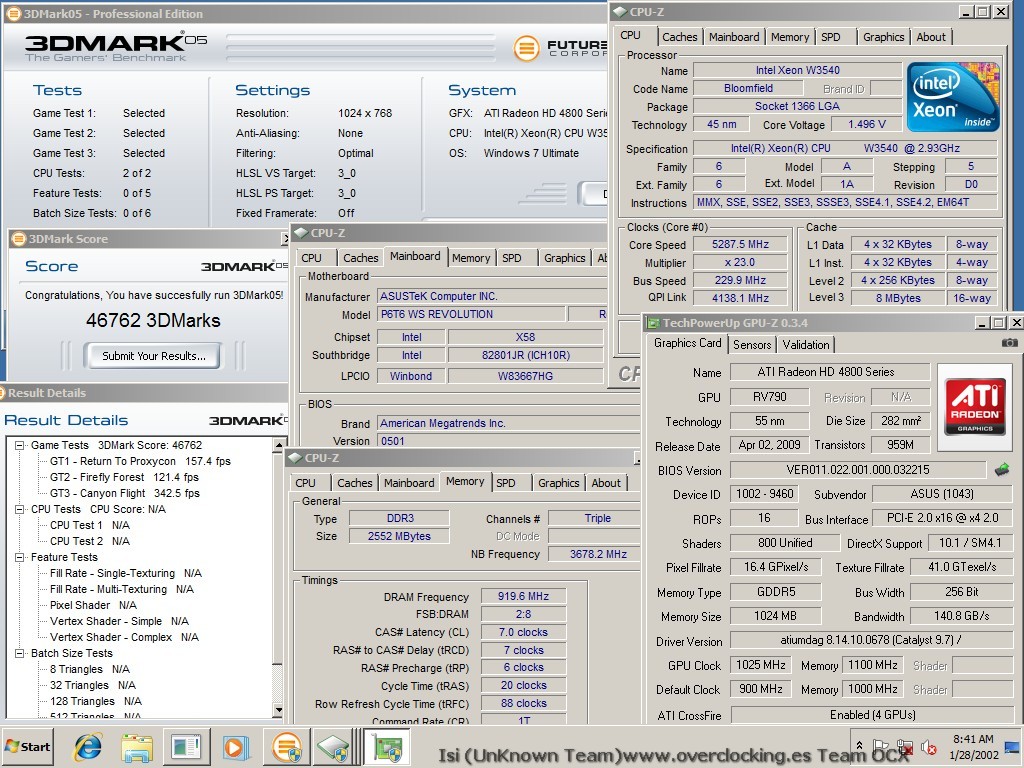1024x768 pixels.
Task: Open Windows Explorer folder icon on taskbar
Action: (x=136, y=747)
